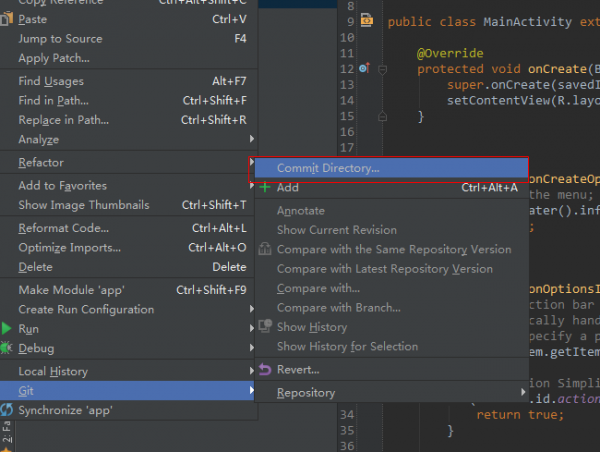Click the Show History clock icon
This screenshot has height=452, width=600.
tap(265, 327)
